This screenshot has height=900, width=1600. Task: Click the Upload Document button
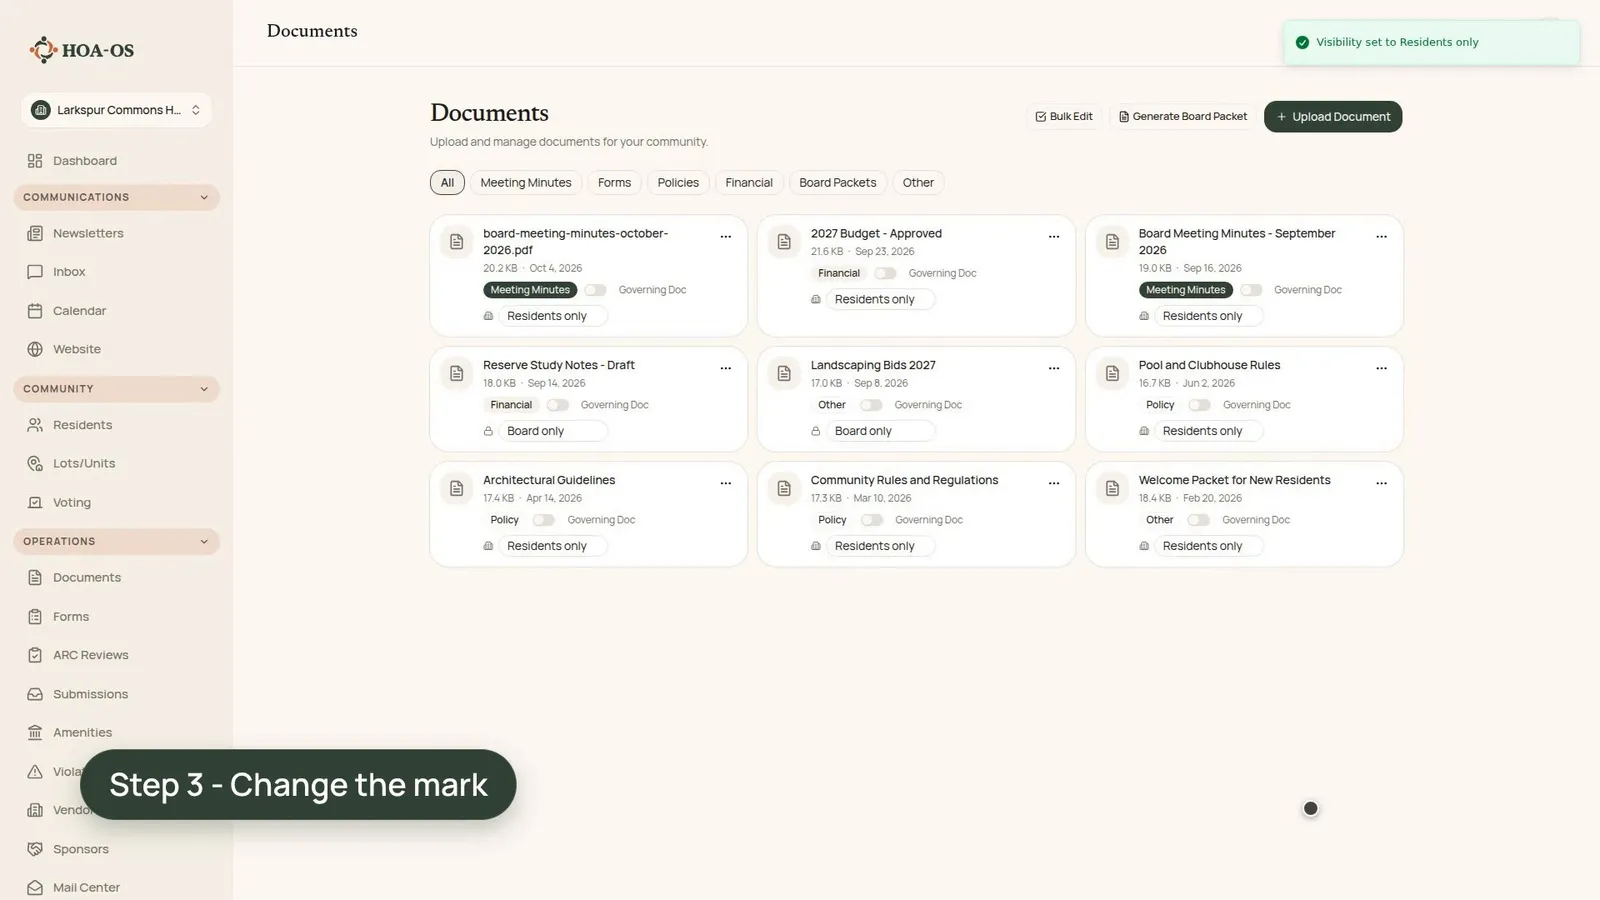[x=1333, y=117]
